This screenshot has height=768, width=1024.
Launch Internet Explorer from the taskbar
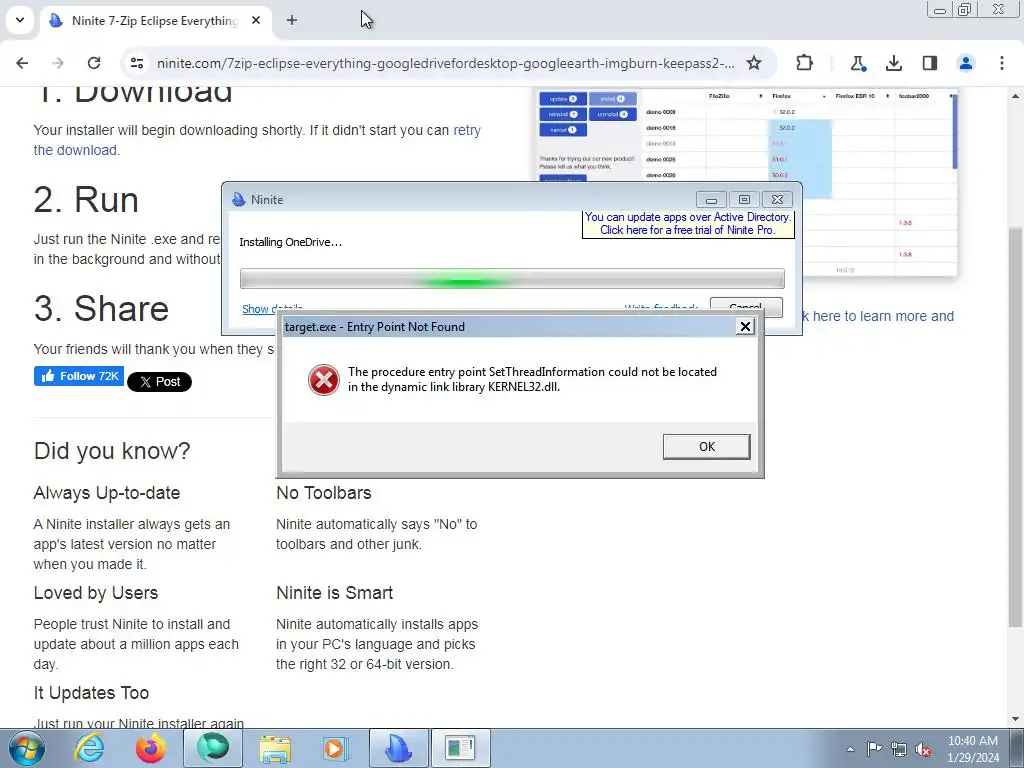(89, 748)
